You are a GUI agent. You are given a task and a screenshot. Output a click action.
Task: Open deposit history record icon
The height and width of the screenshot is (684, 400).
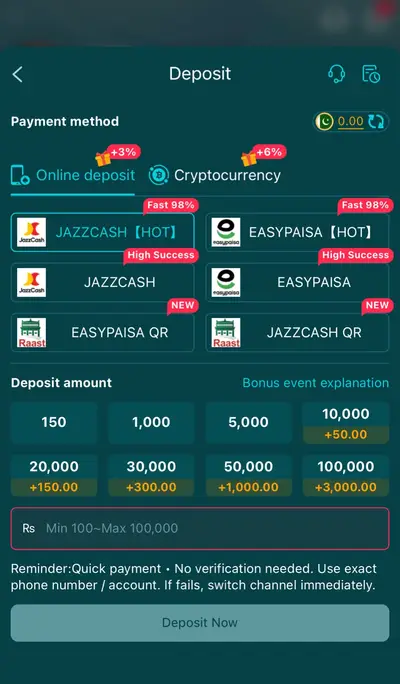click(371, 74)
